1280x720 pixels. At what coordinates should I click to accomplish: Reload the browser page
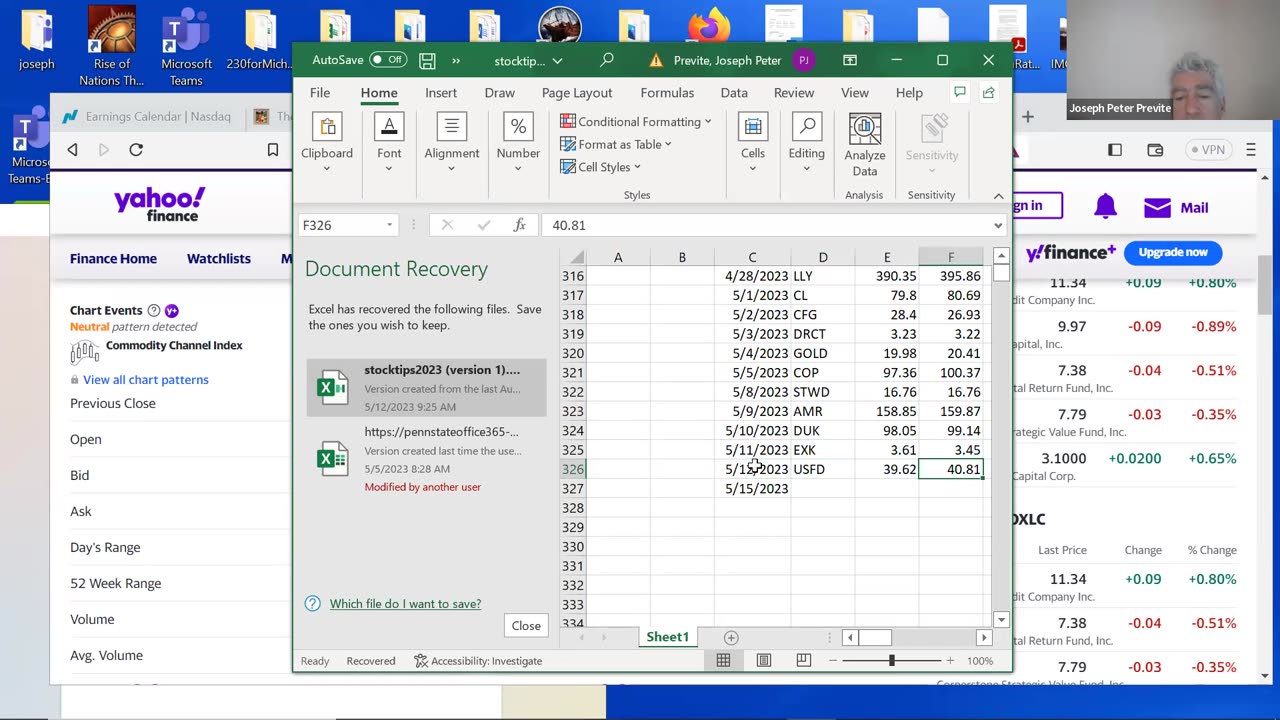coord(136,150)
